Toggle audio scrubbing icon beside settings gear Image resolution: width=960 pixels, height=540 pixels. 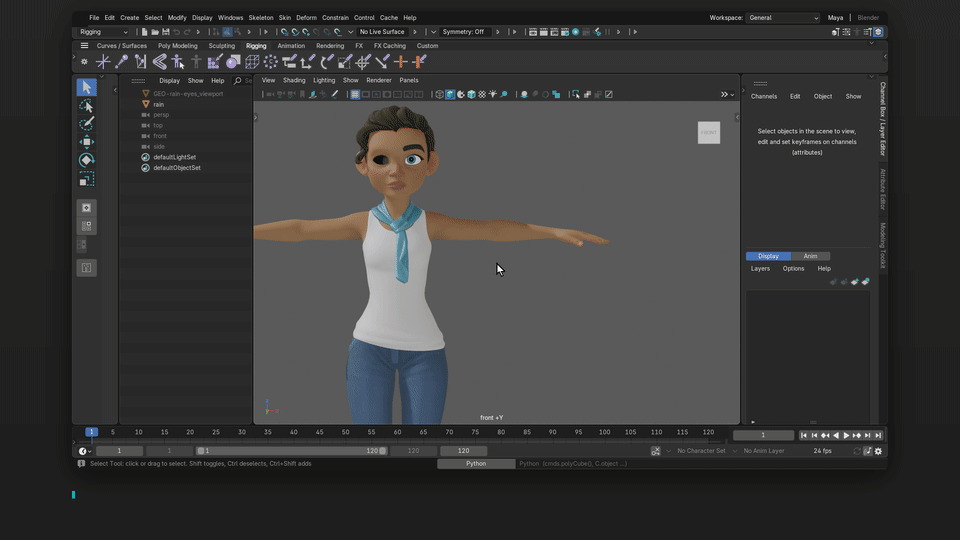868,451
